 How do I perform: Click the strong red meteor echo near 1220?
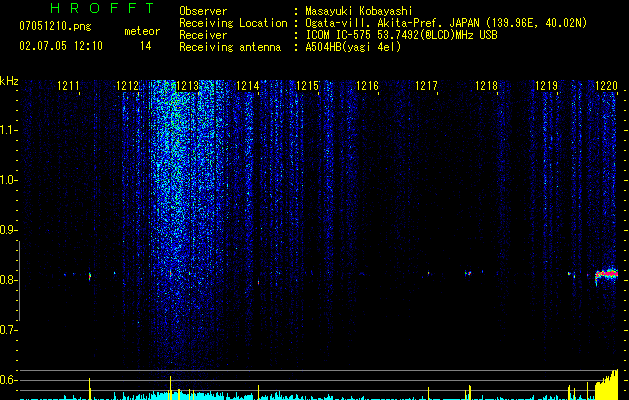(x=606, y=274)
